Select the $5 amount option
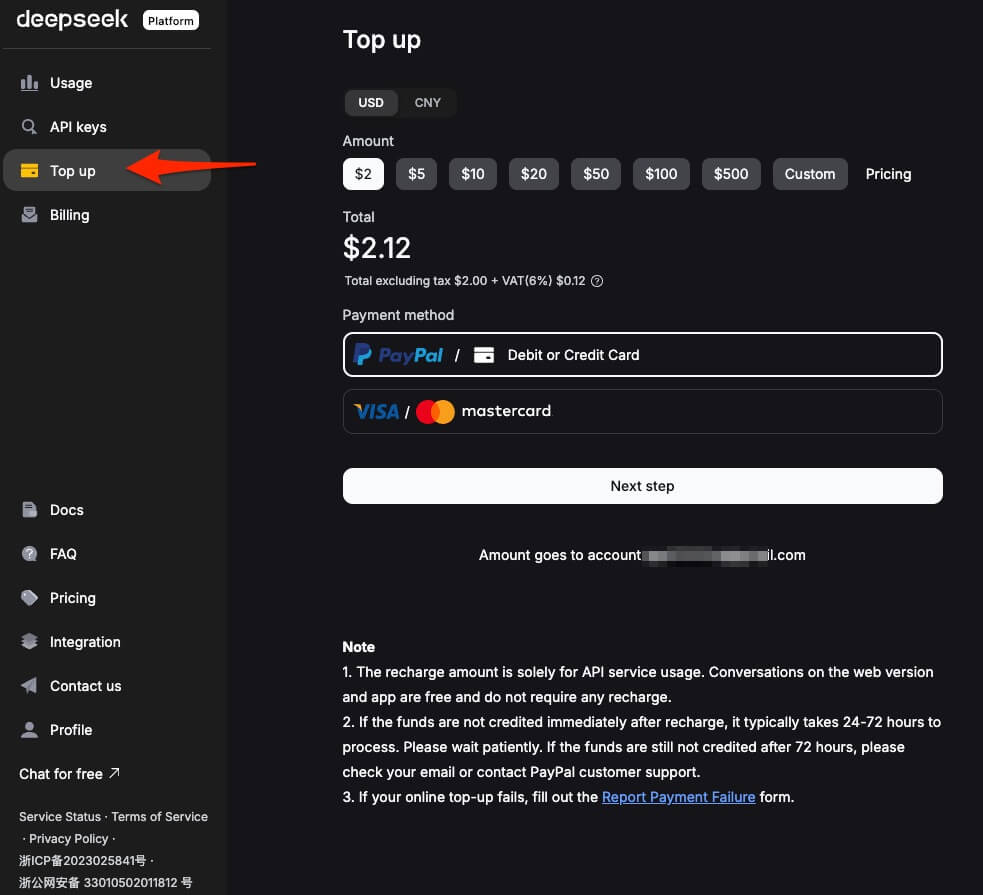The width and height of the screenshot is (983, 895). 416,174
